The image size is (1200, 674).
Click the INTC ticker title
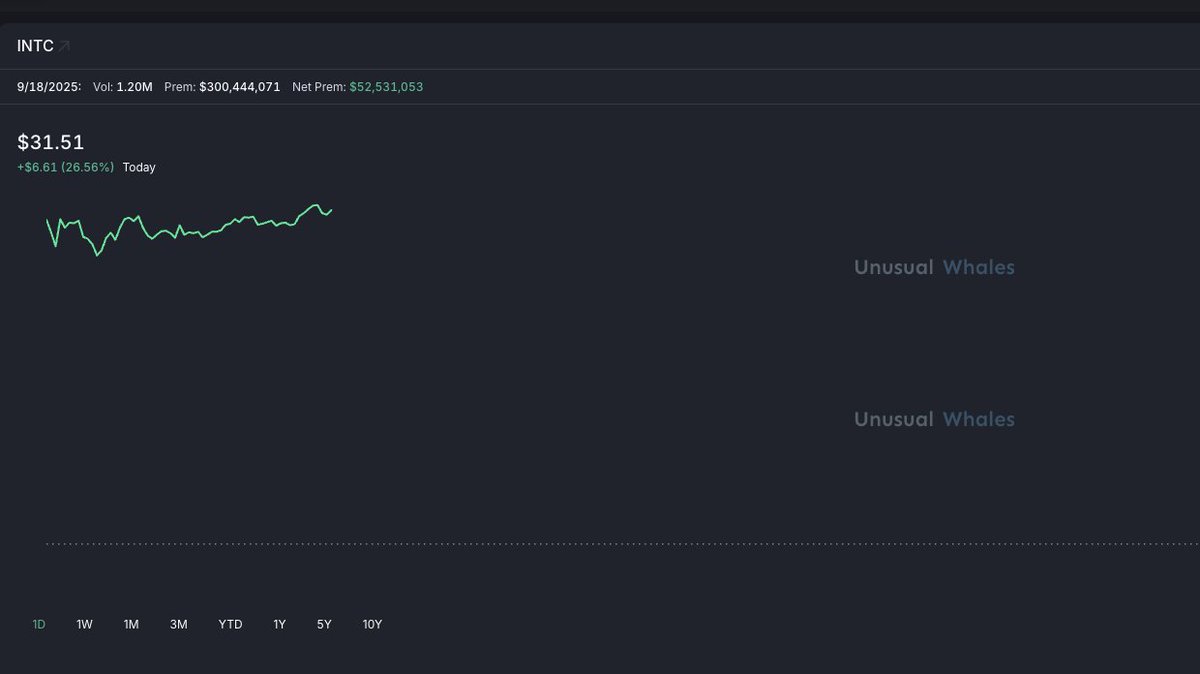(x=35, y=46)
